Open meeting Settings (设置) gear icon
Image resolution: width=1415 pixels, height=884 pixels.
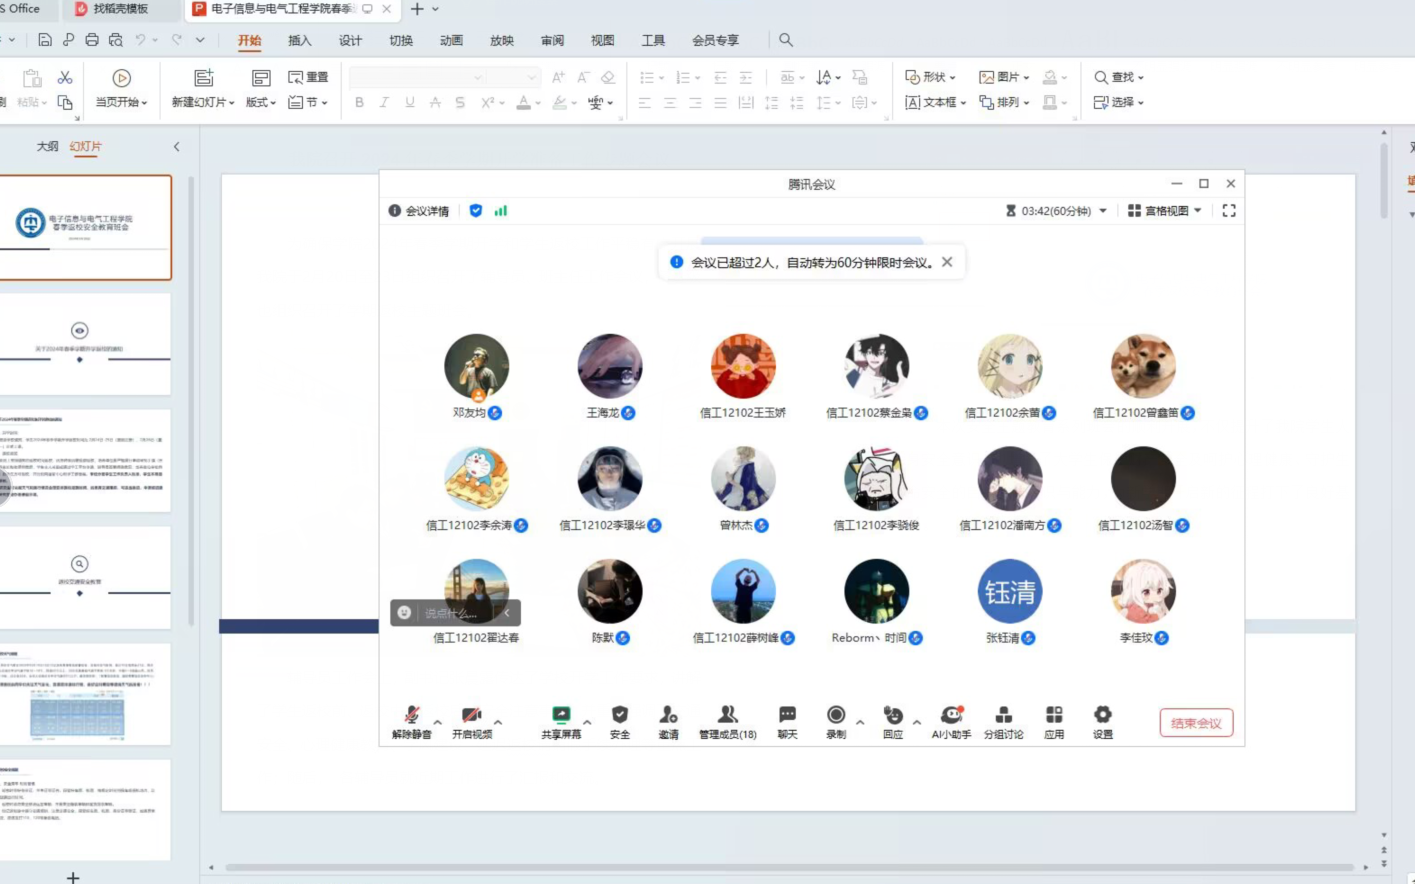pos(1102,716)
